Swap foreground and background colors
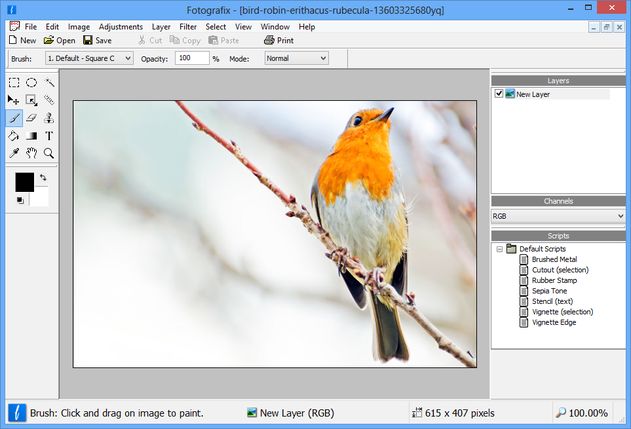 pos(43,178)
